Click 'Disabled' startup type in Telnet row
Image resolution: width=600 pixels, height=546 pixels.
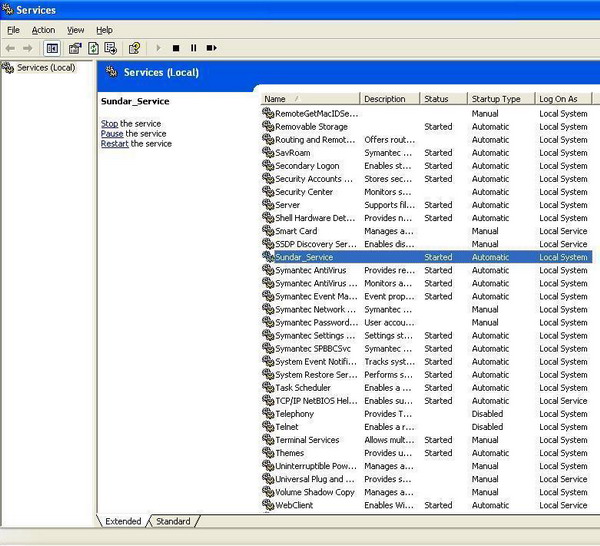[487, 427]
